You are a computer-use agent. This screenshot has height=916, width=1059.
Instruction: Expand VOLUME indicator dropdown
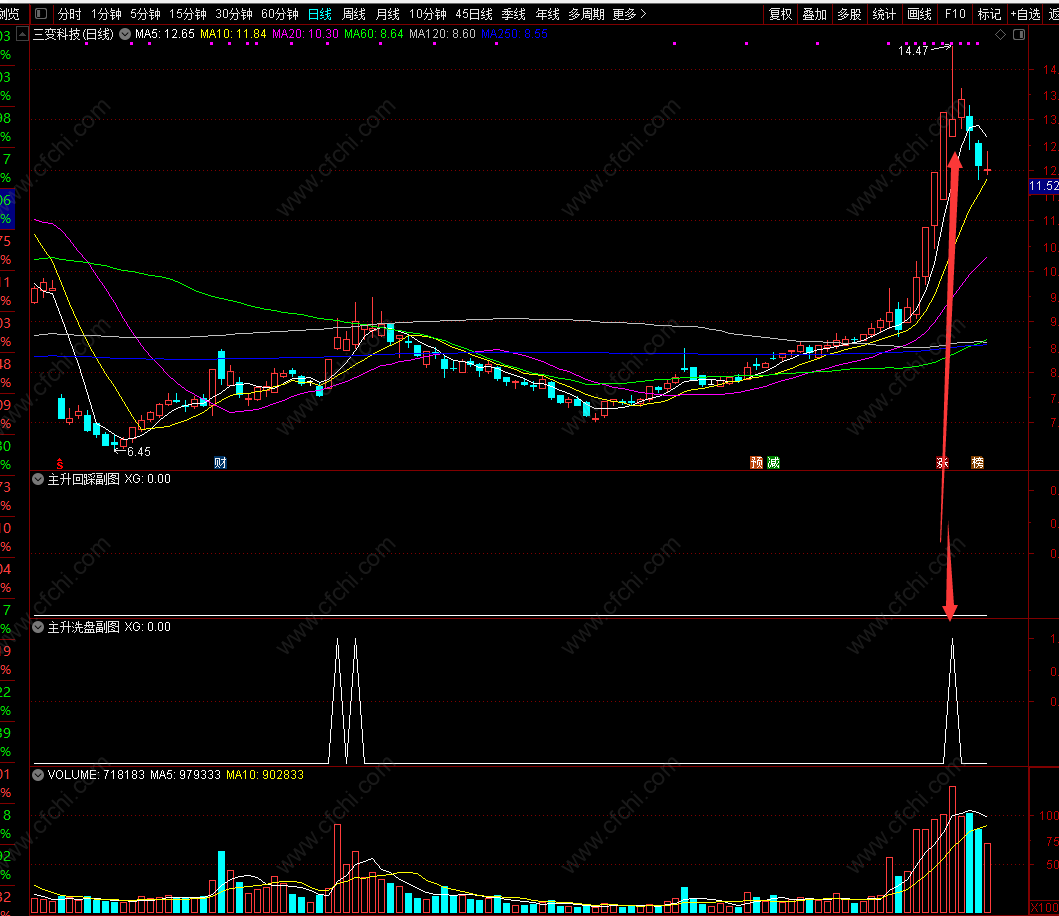[38, 775]
